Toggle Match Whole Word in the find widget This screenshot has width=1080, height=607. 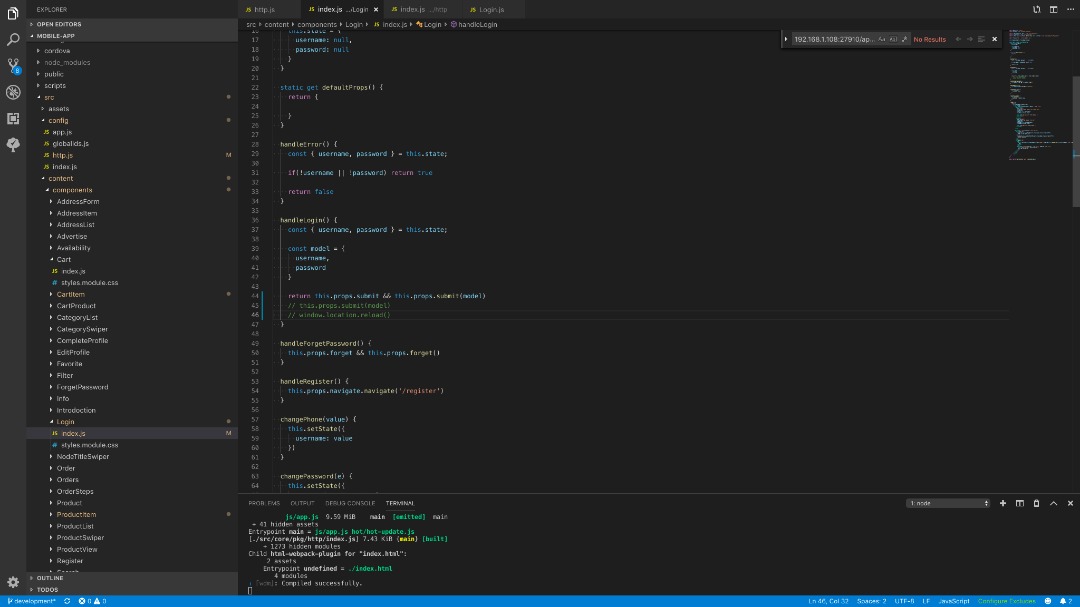tap(893, 40)
